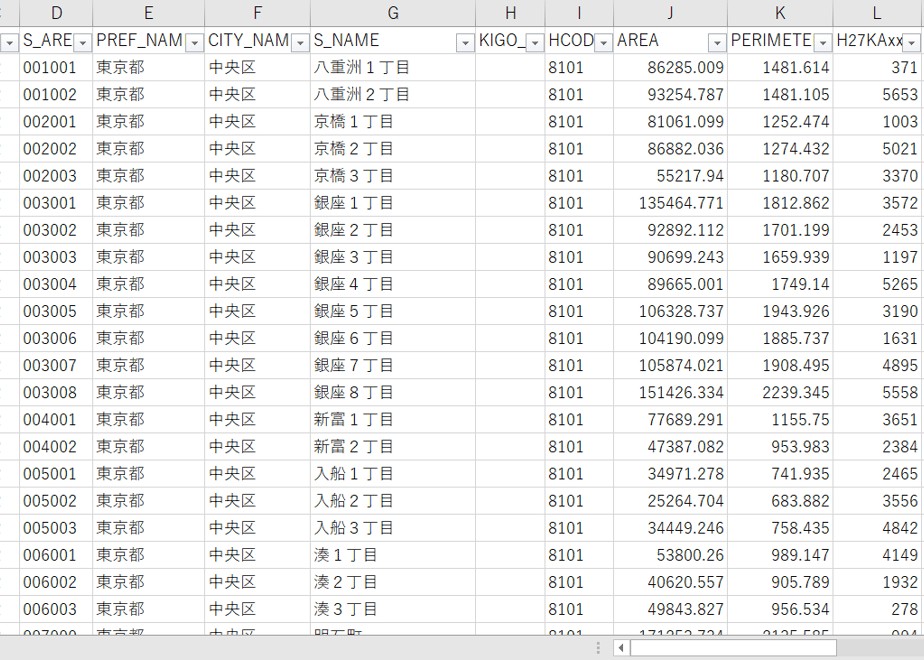Open the HCOD column filter dropdown
The image size is (924, 660).
tap(603, 42)
